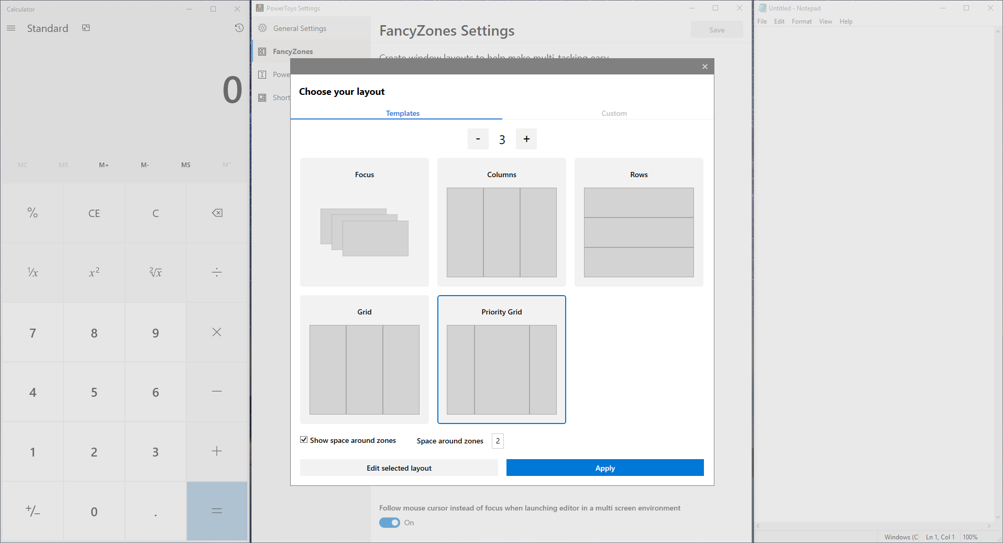1003x543 pixels.
Task: Click Edit selected layout button
Action: tap(398, 468)
